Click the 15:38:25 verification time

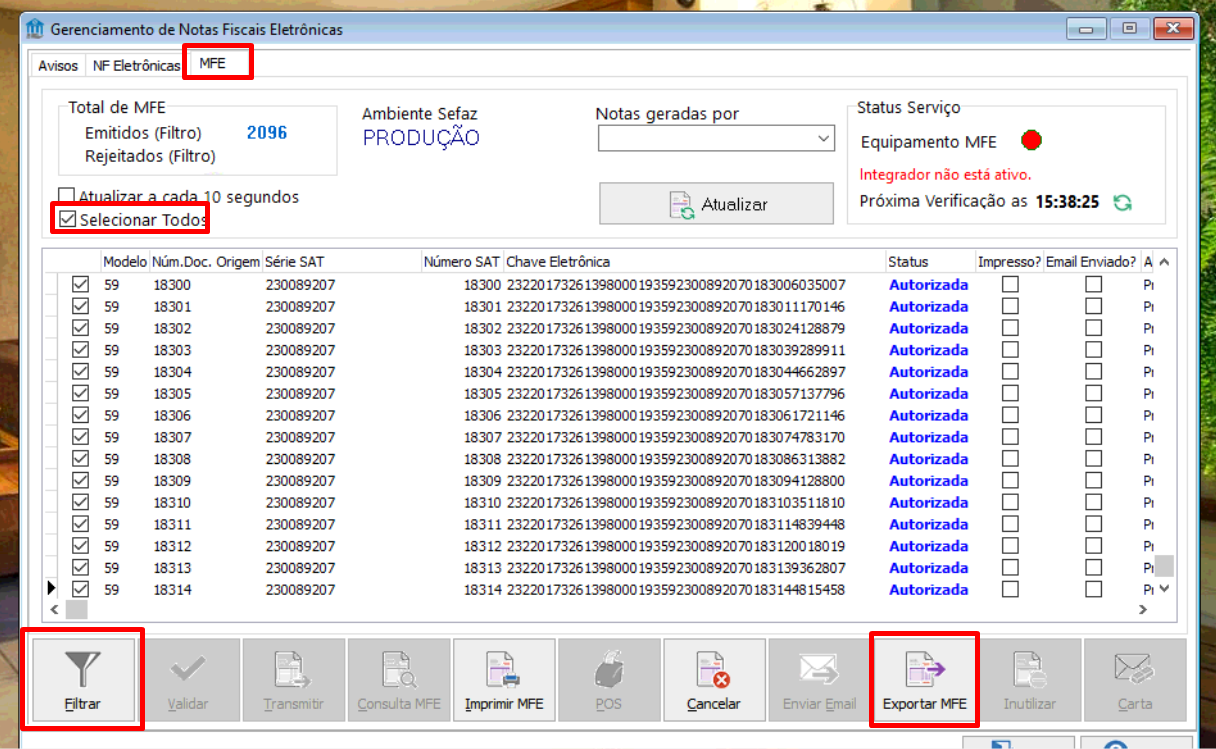[1067, 202]
